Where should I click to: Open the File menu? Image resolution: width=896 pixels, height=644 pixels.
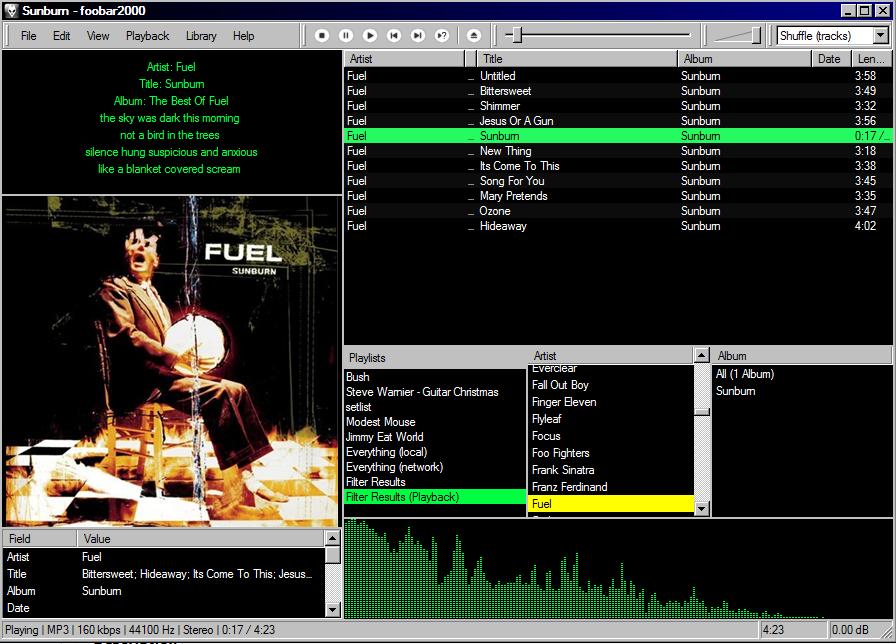tap(29, 36)
